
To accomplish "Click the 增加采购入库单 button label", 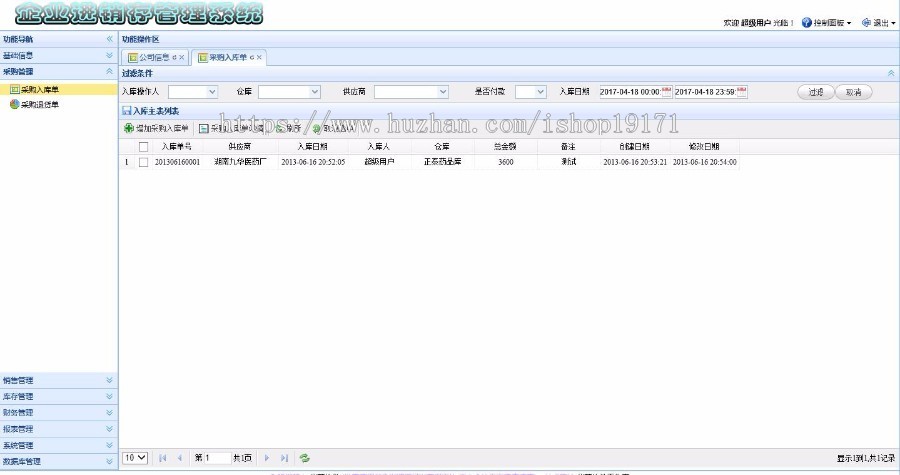I will click(162, 129).
